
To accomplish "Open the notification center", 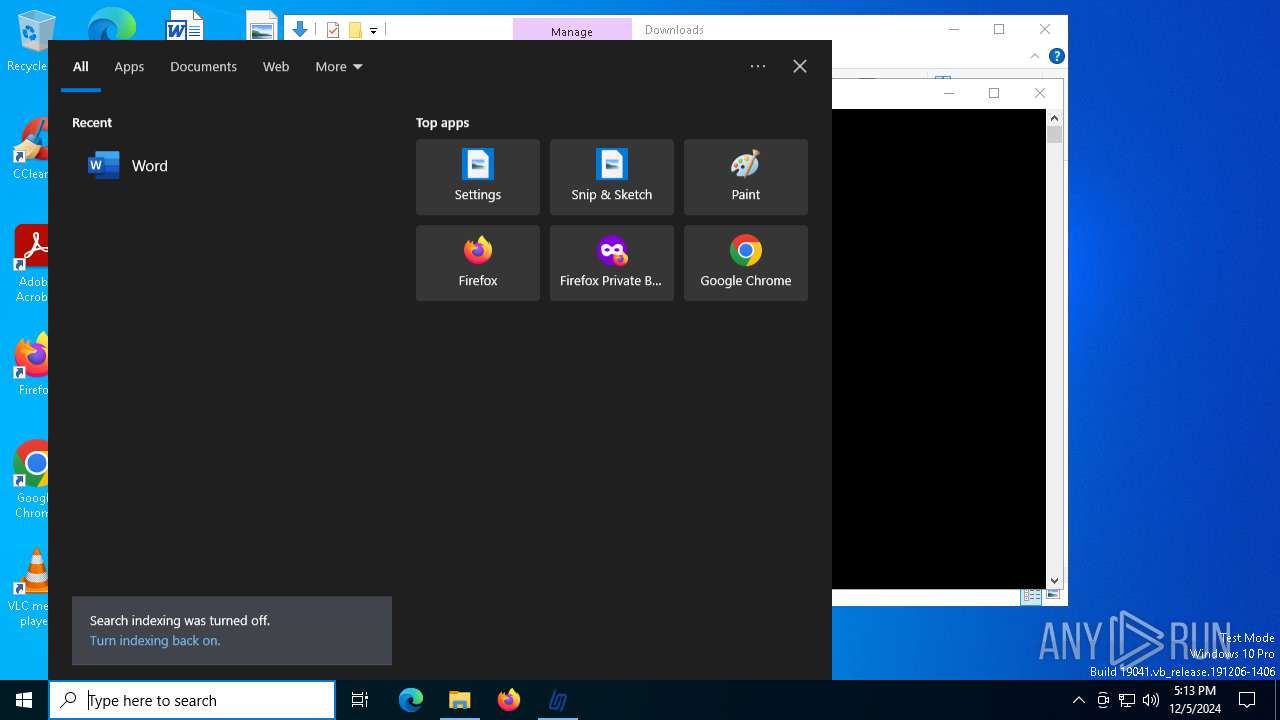I will click(x=1247, y=700).
